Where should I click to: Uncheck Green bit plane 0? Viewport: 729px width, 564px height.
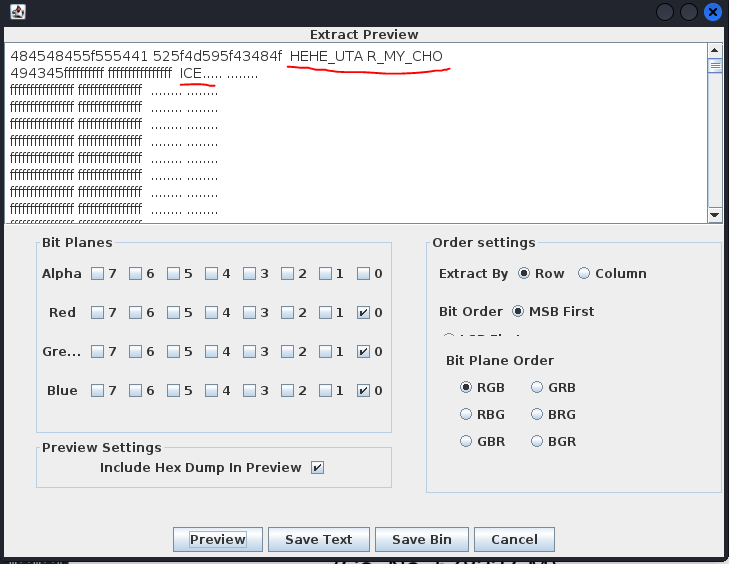[x=363, y=352]
